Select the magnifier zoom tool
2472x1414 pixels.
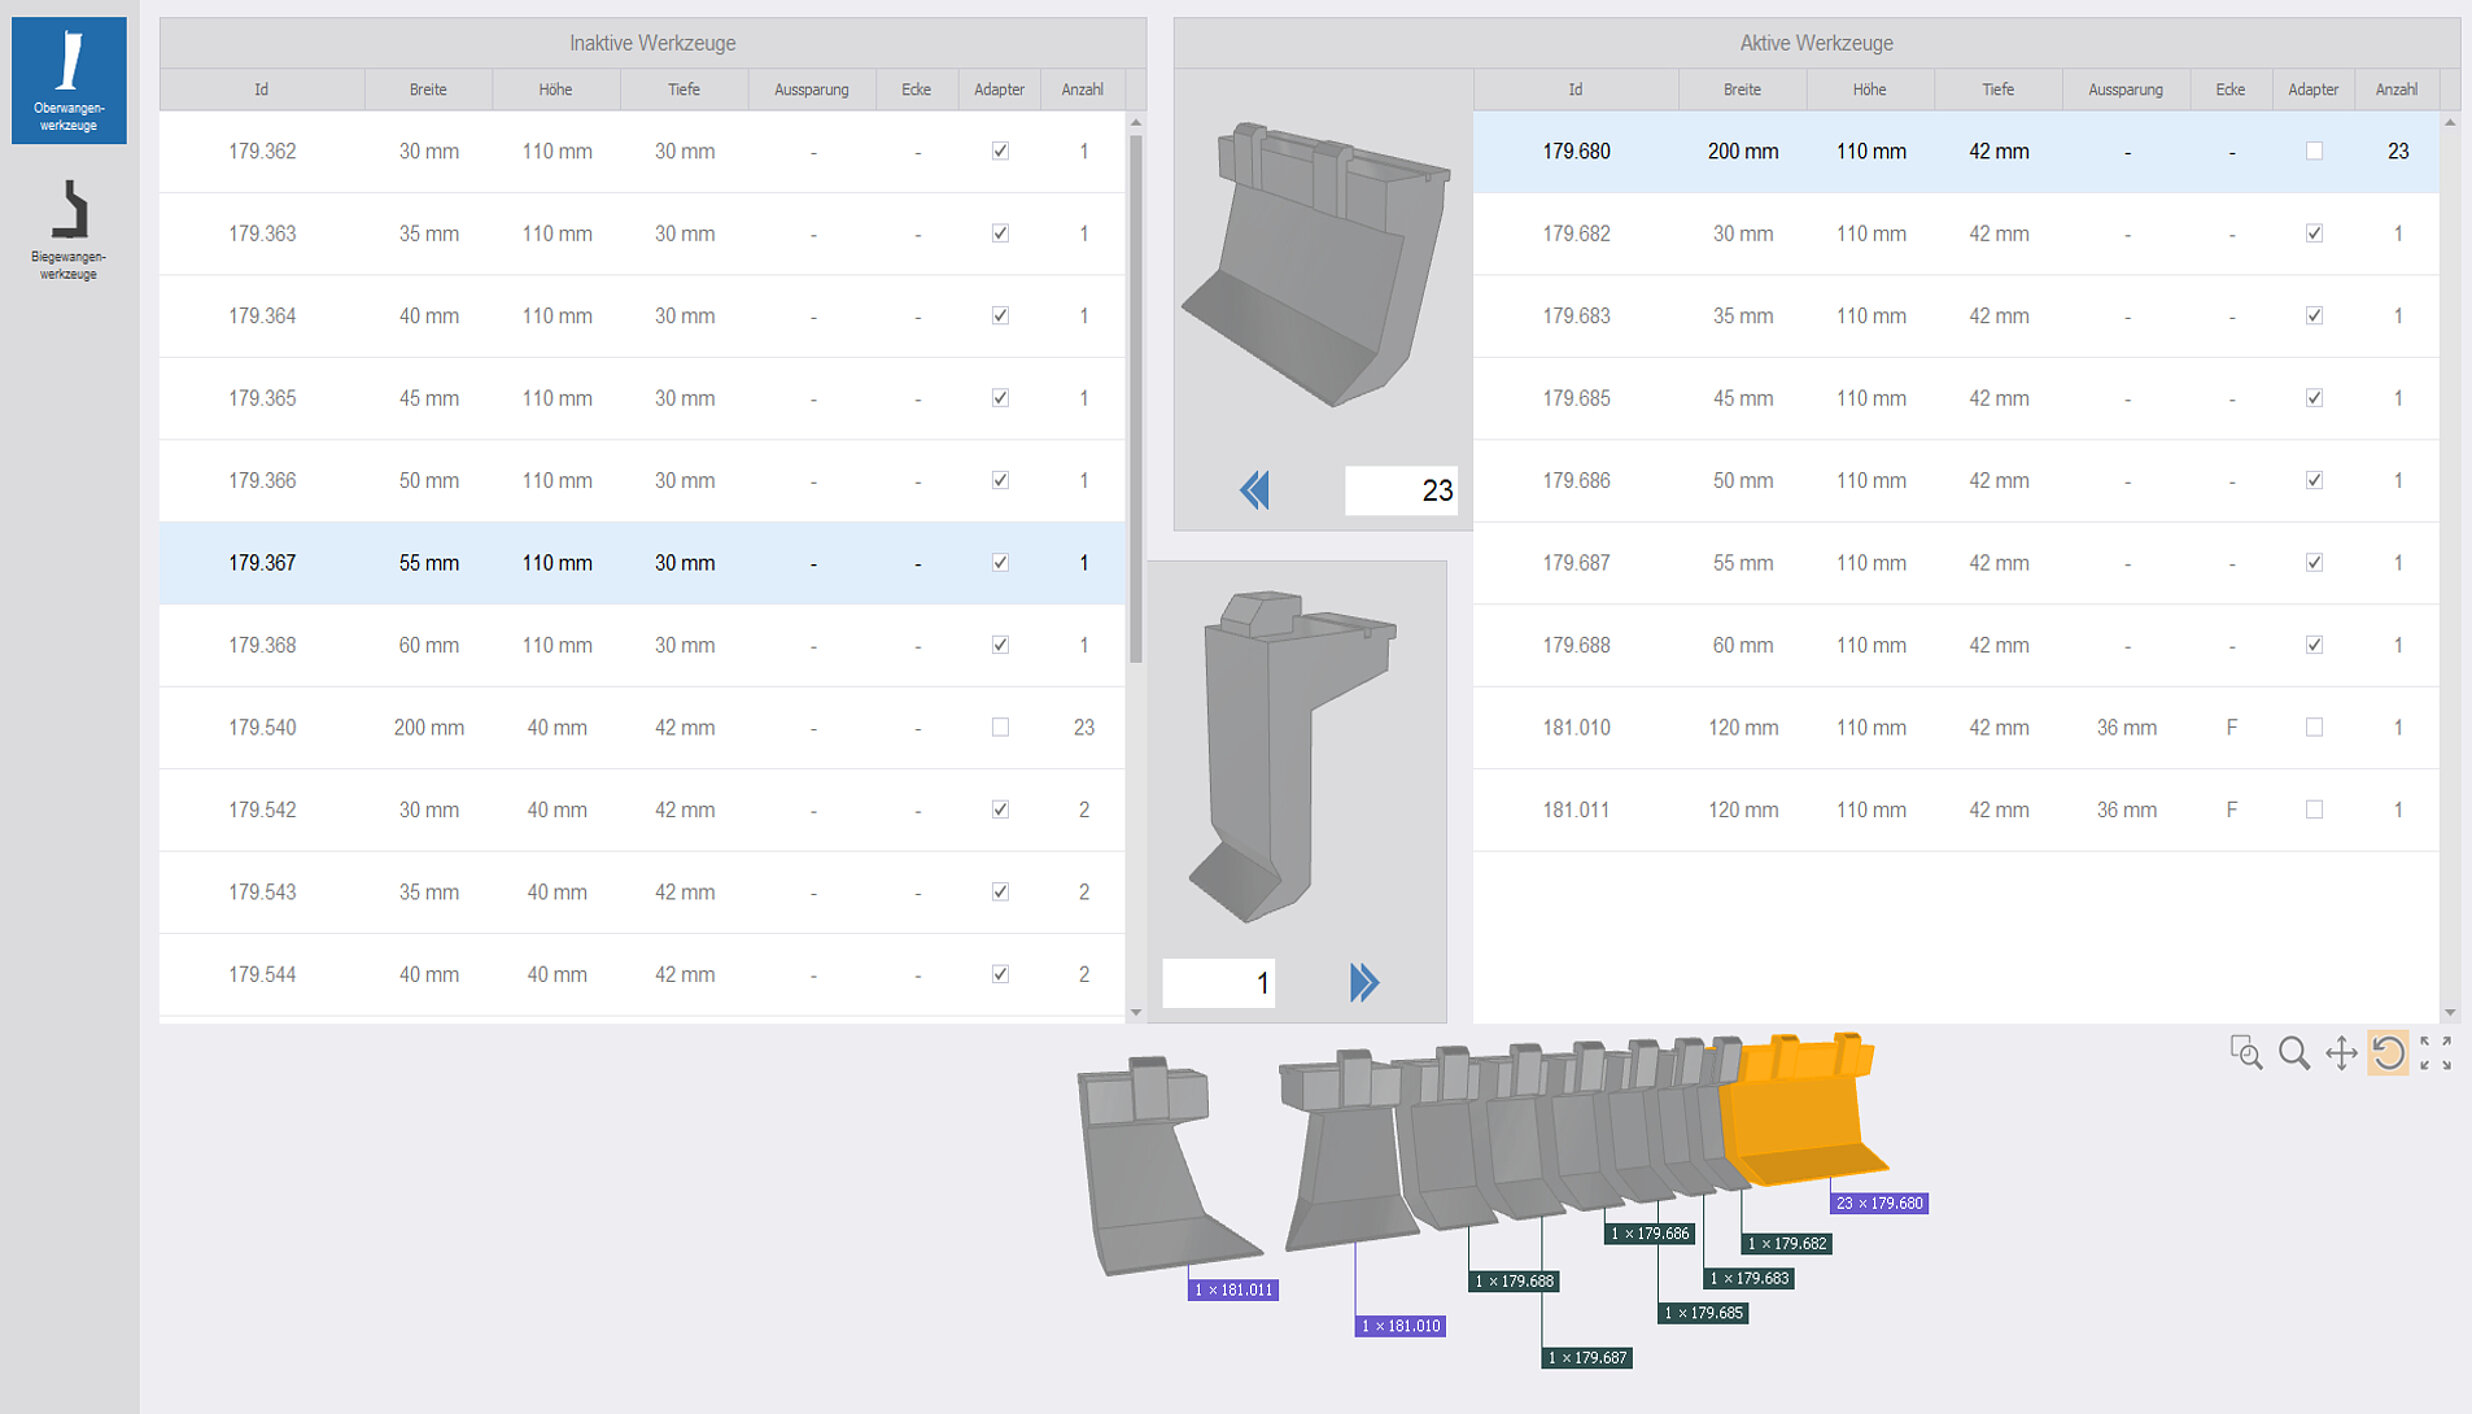coord(2294,1053)
